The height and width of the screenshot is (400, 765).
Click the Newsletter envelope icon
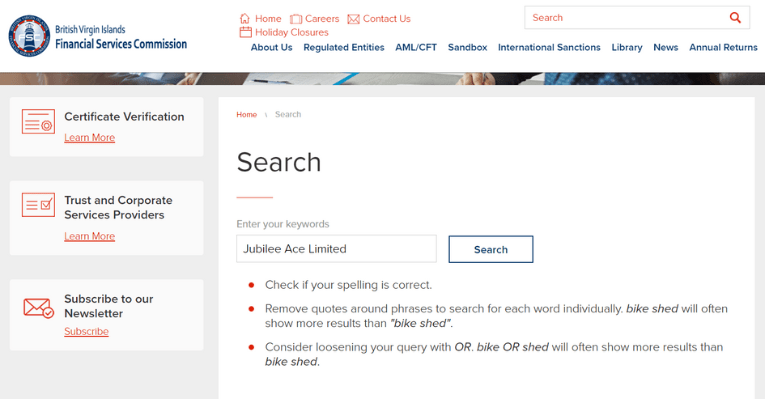[x=38, y=307]
